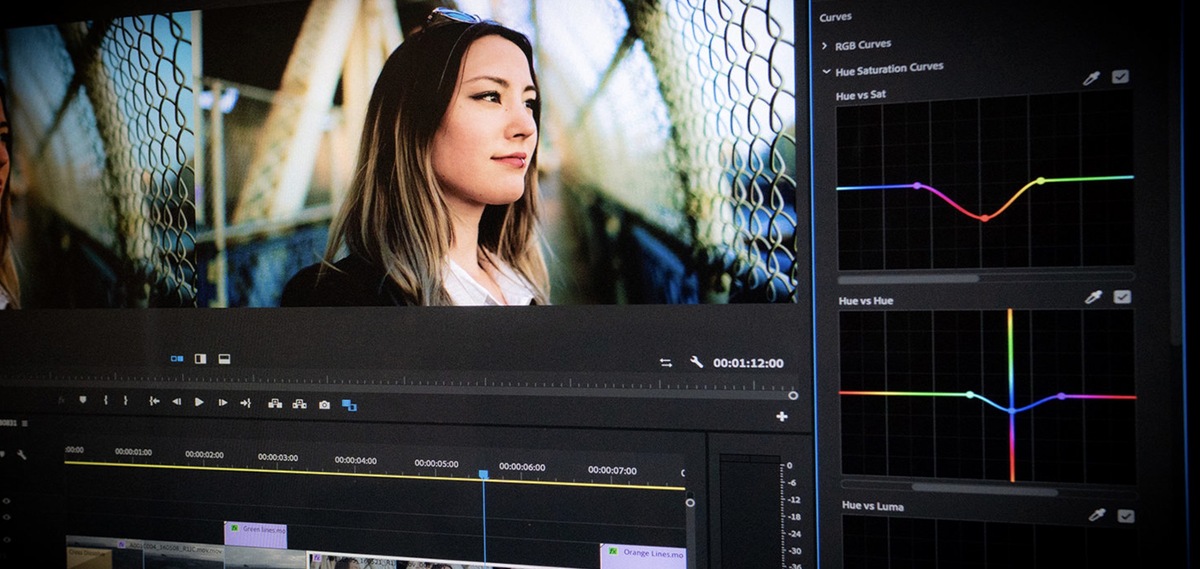
Task: Click 00:00:07:00 on timeline ruler
Action: (x=612, y=470)
